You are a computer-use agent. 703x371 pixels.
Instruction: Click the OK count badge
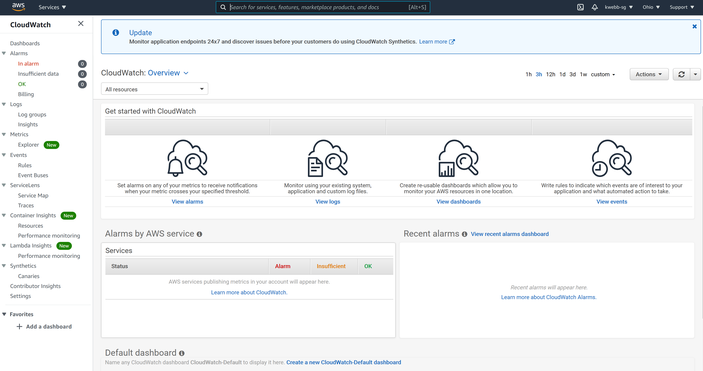(82, 84)
